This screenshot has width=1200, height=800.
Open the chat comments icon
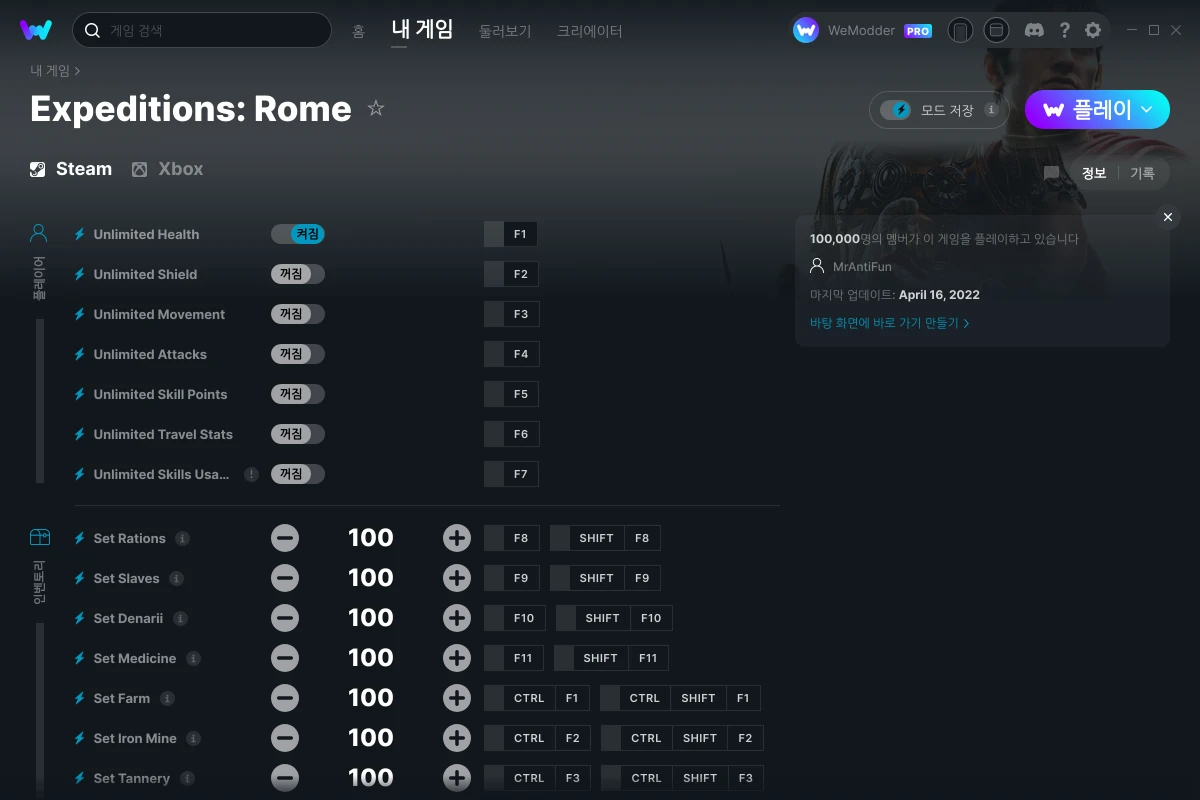1051,173
